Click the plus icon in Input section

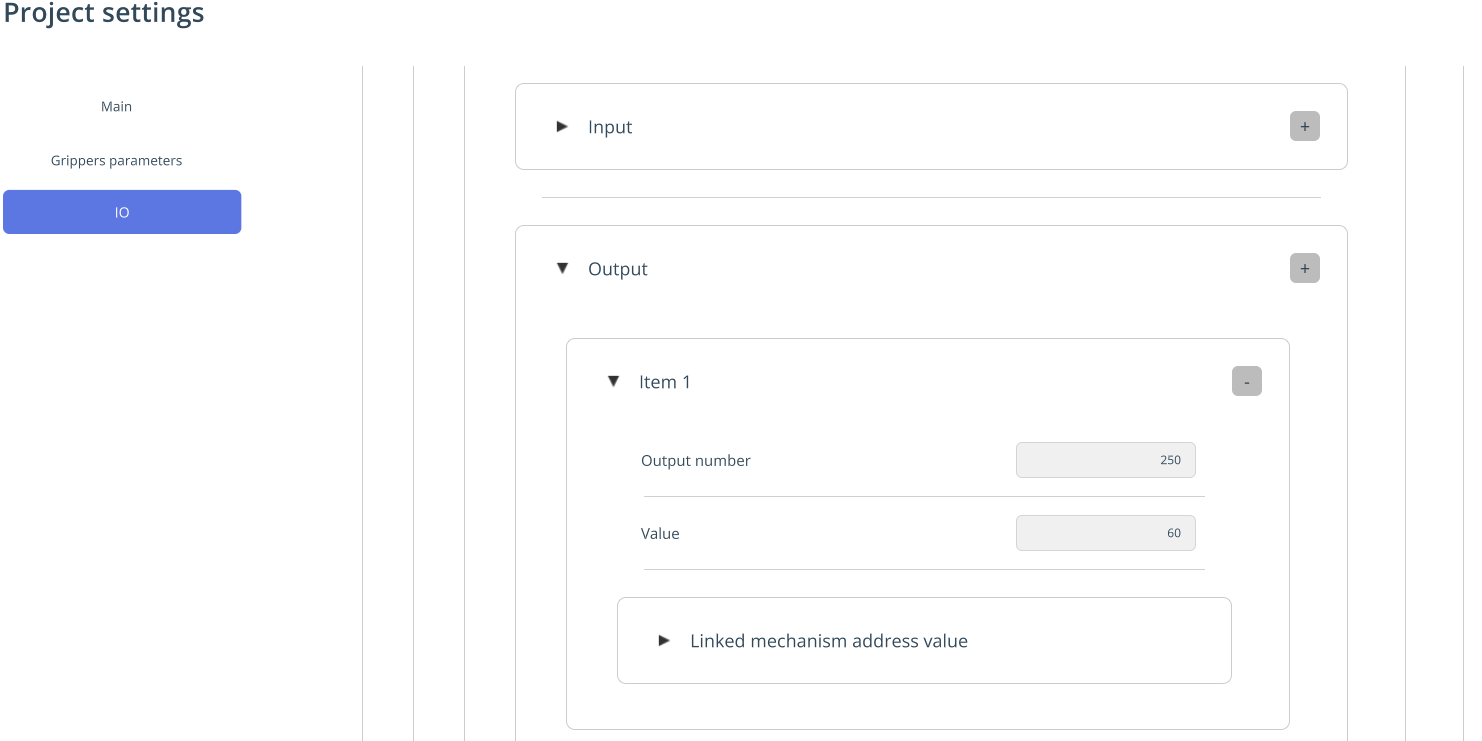coord(1304,127)
